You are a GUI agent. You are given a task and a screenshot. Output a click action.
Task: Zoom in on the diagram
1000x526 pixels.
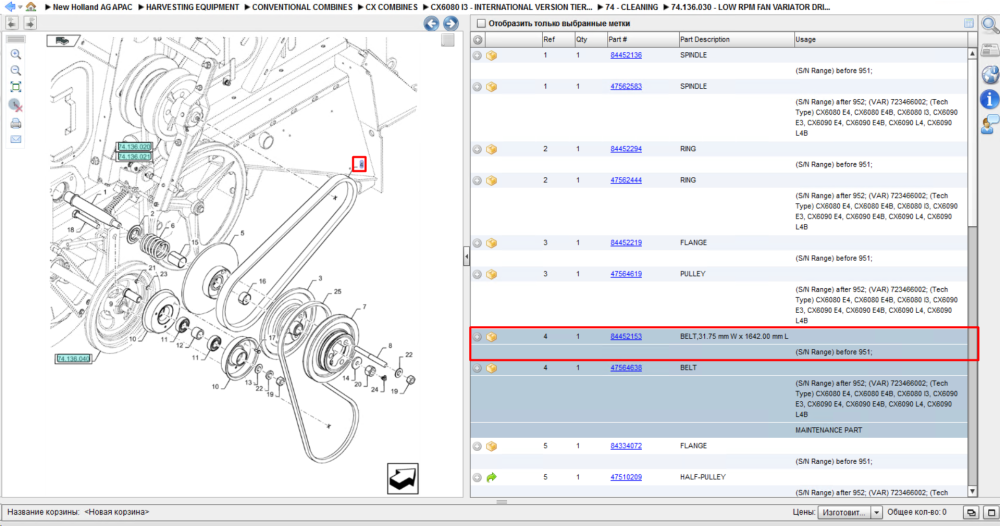pos(16,54)
